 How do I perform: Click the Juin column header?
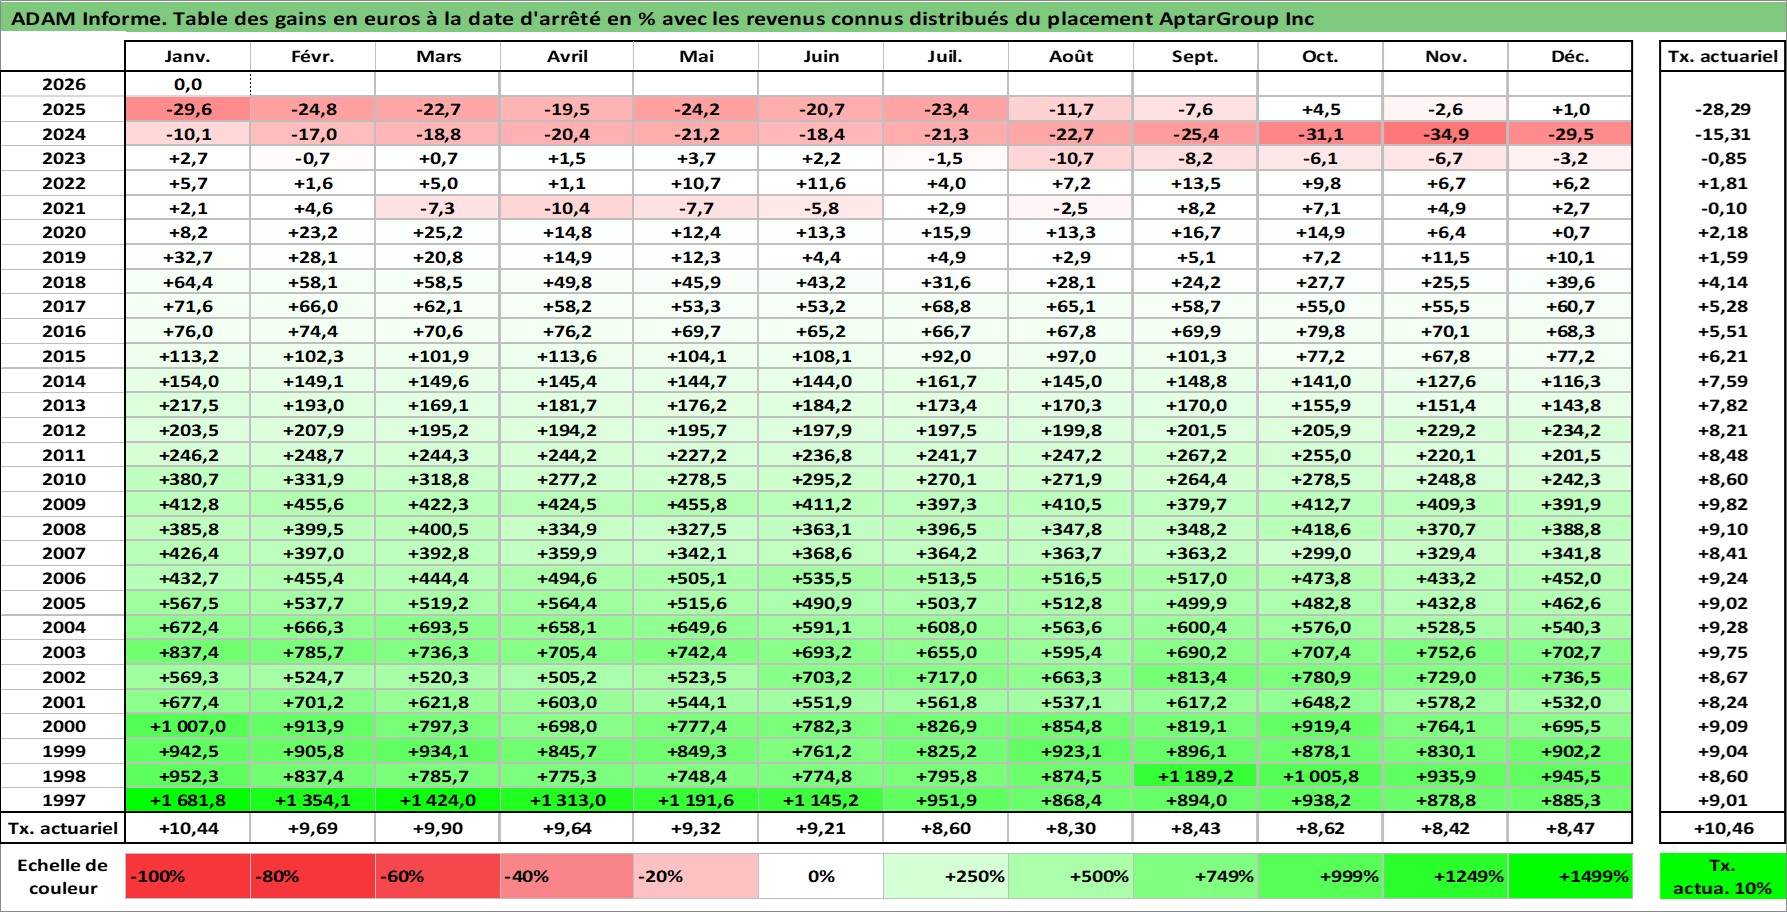point(821,56)
